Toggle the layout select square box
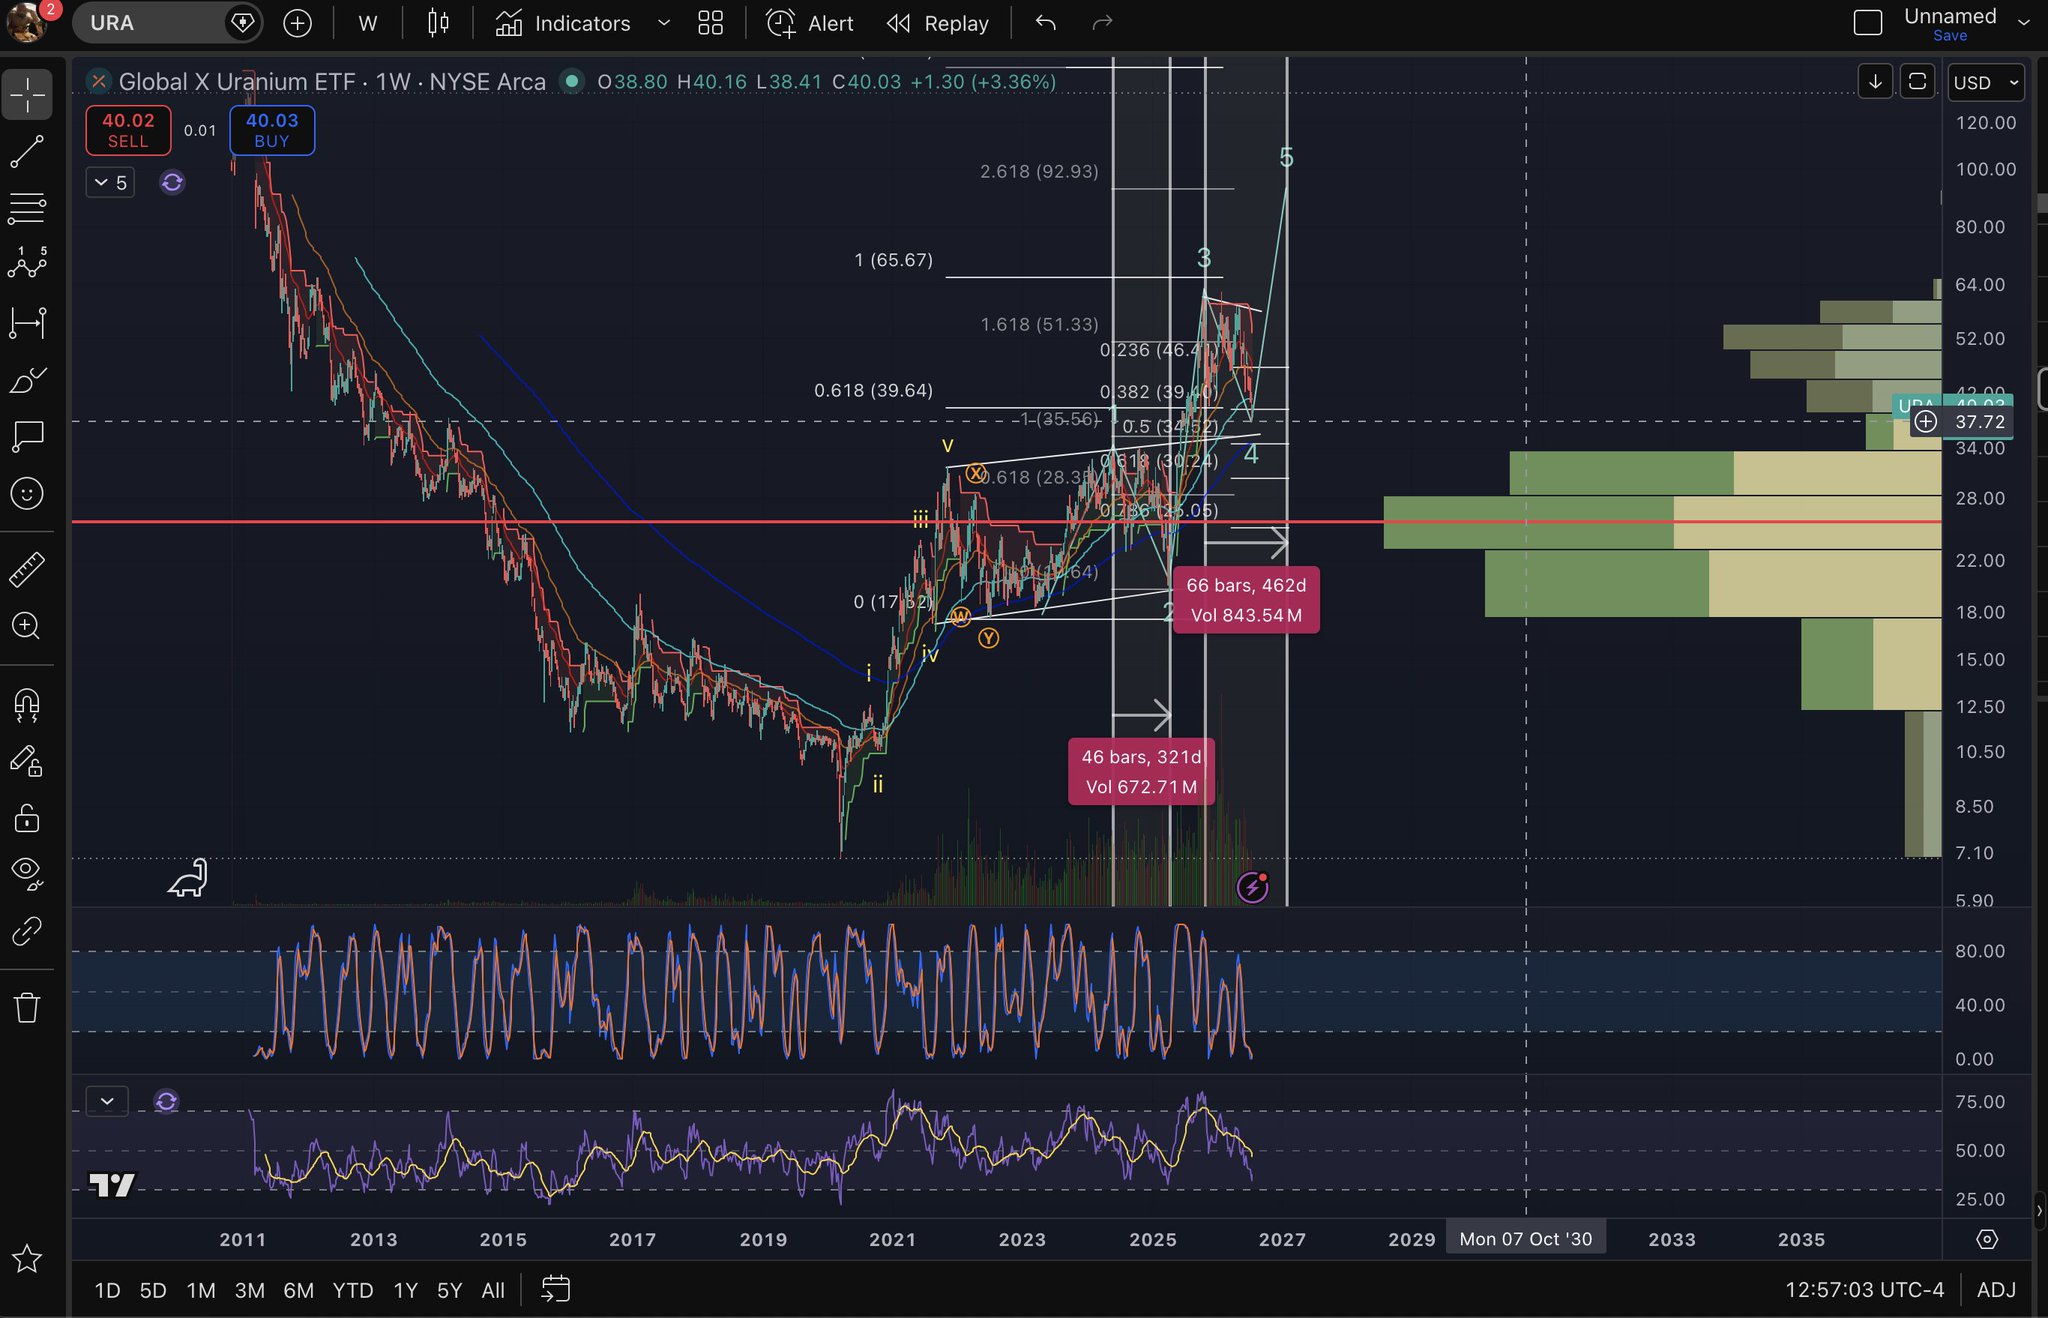This screenshot has height=1318, width=2048. click(1868, 23)
